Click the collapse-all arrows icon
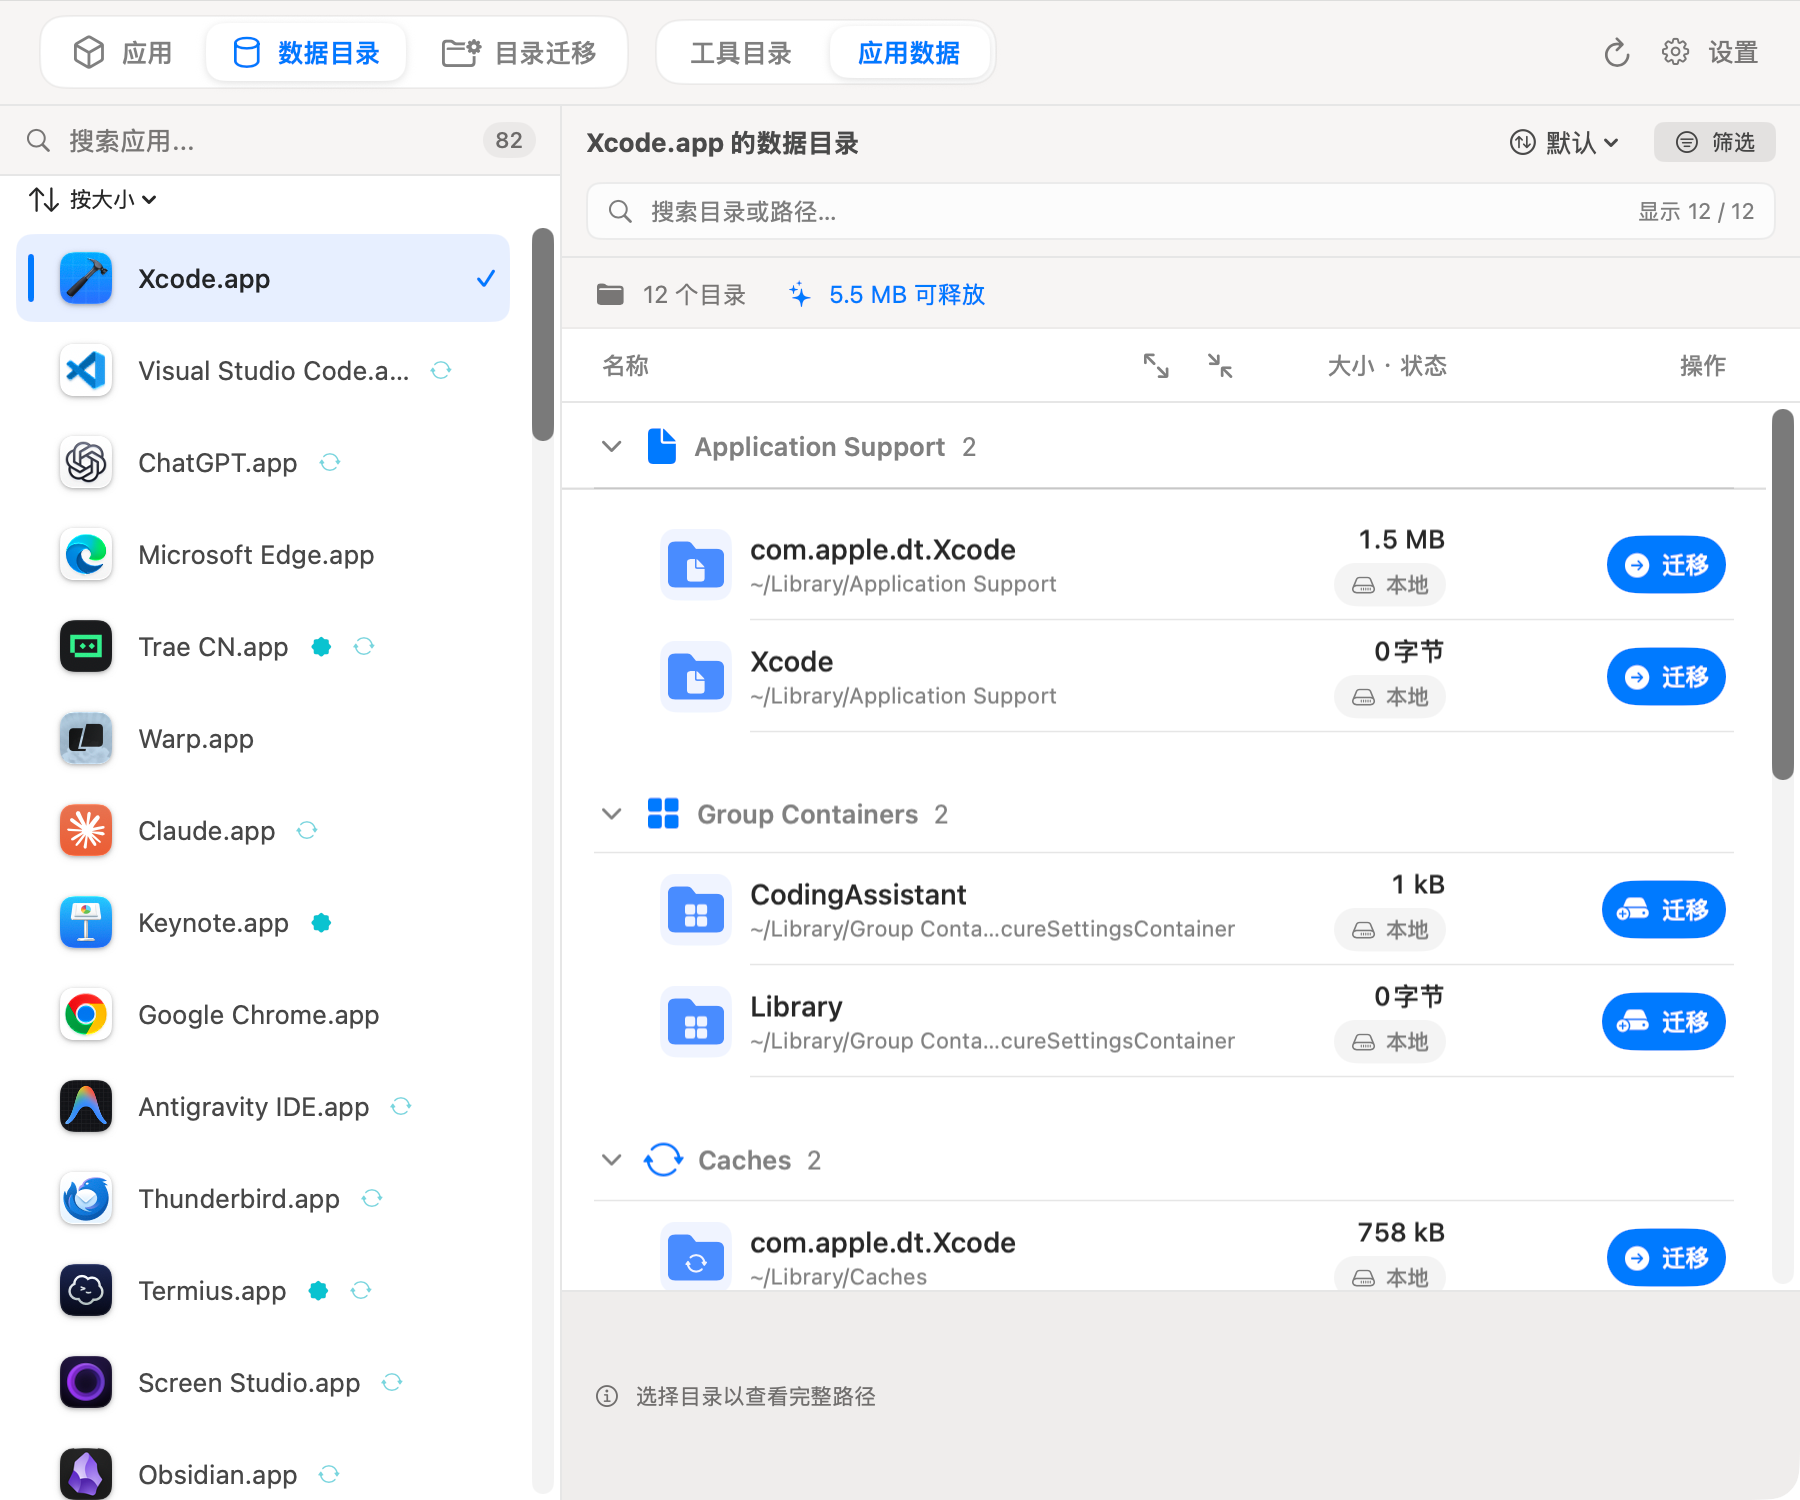The width and height of the screenshot is (1800, 1500). [x=1220, y=366]
